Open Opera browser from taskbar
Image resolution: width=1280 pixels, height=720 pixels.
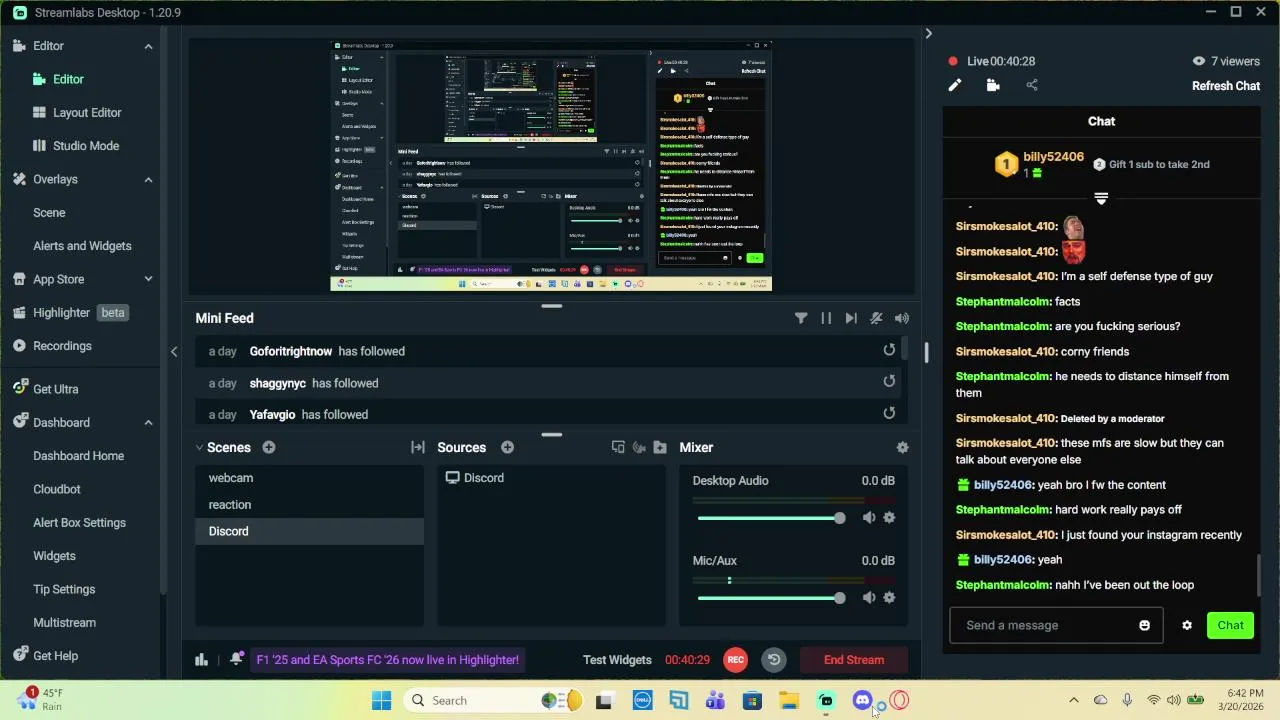coord(899,701)
